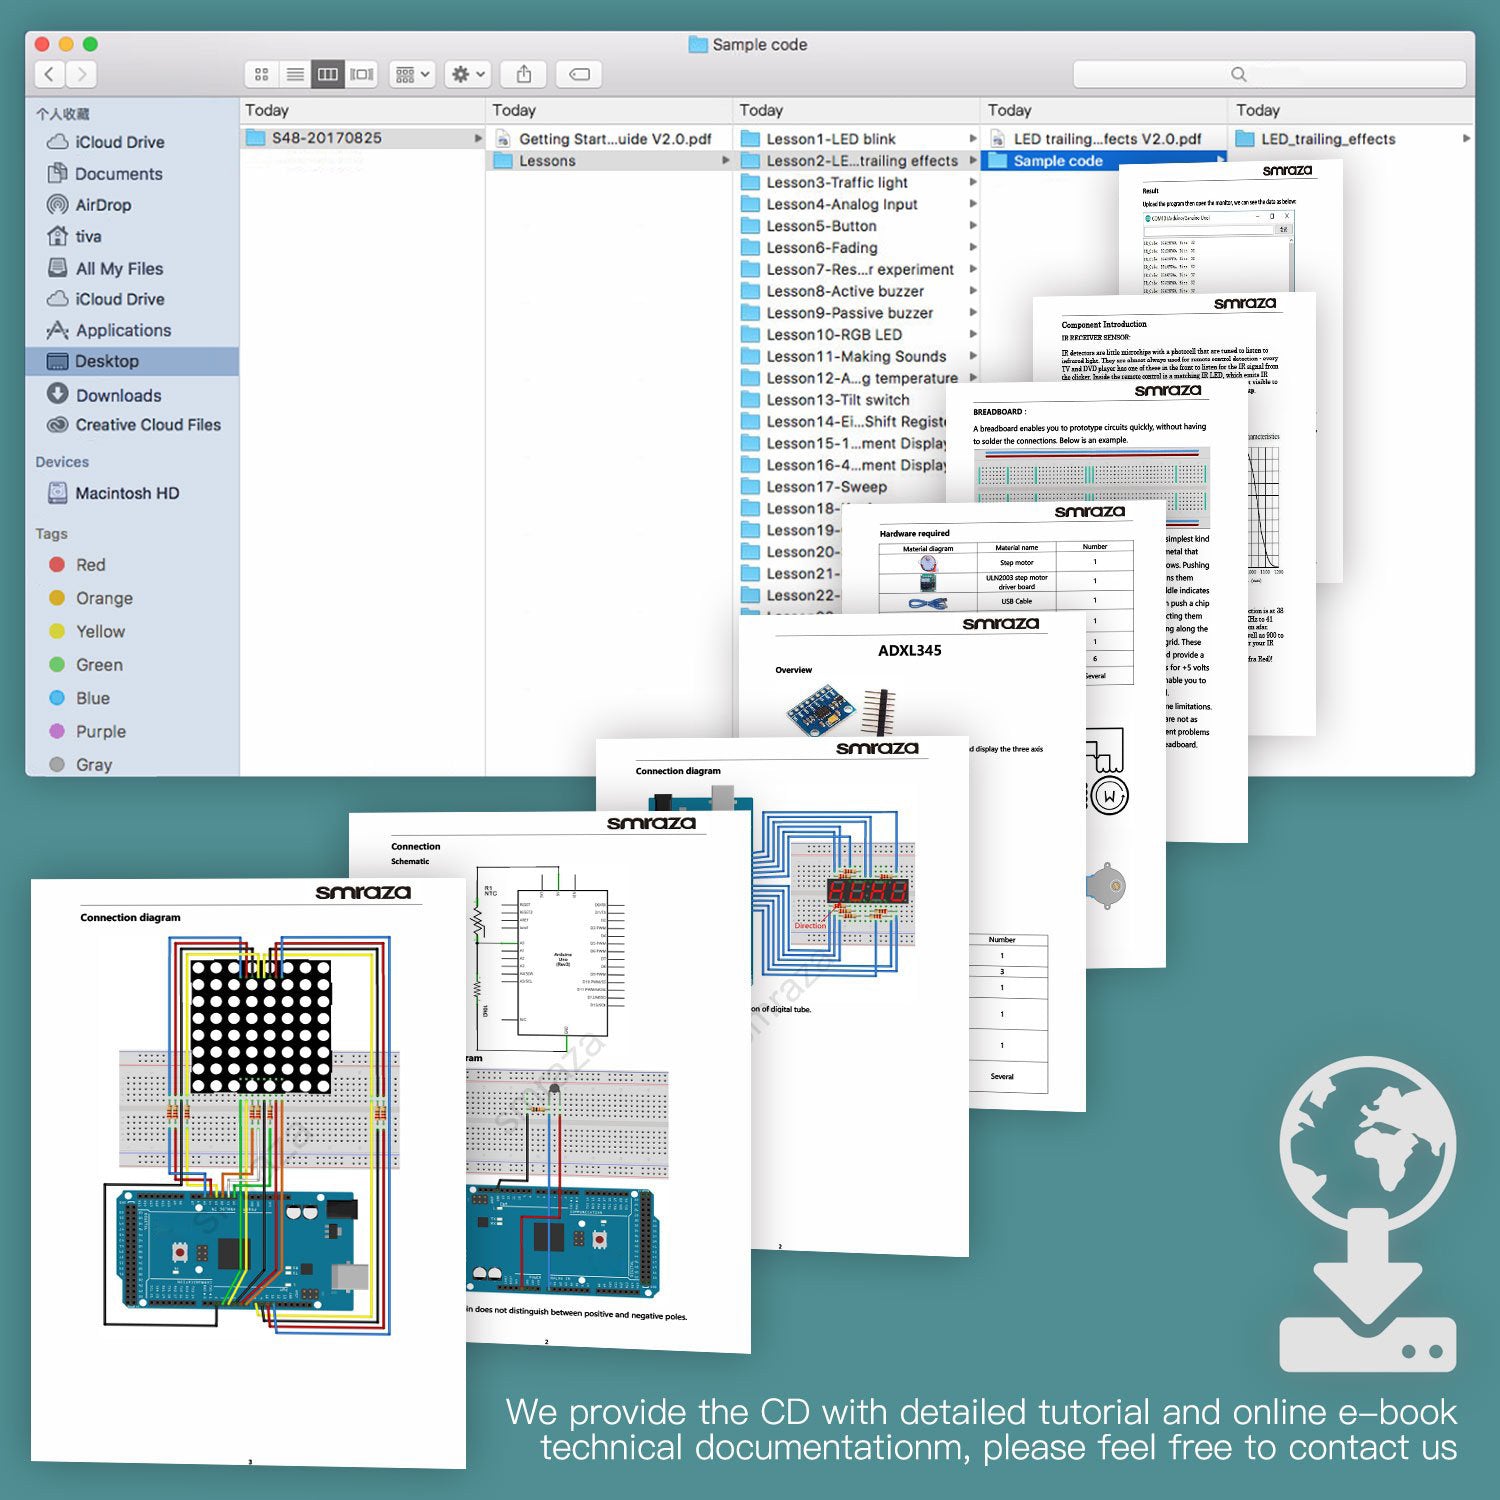Select the Lessons folder
This screenshot has height=1500, width=1500.
(x=610, y=161)
